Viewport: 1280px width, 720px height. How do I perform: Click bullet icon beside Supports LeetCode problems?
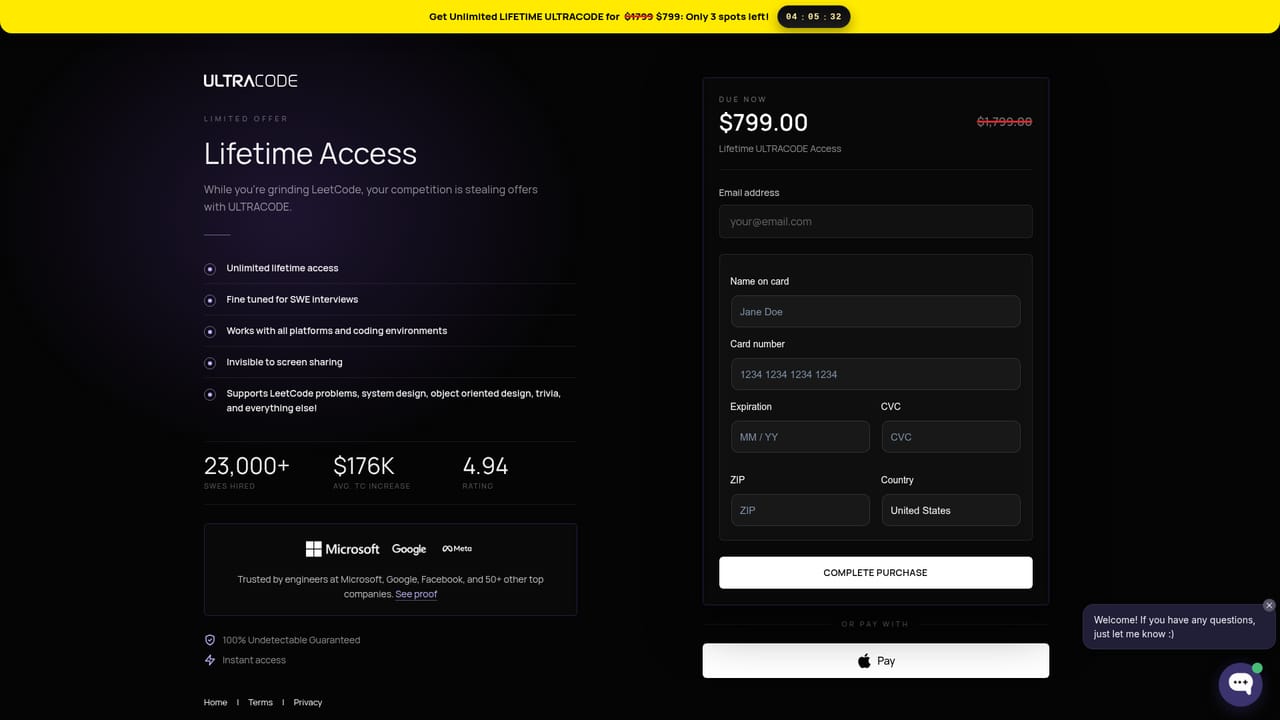[210, 394]
